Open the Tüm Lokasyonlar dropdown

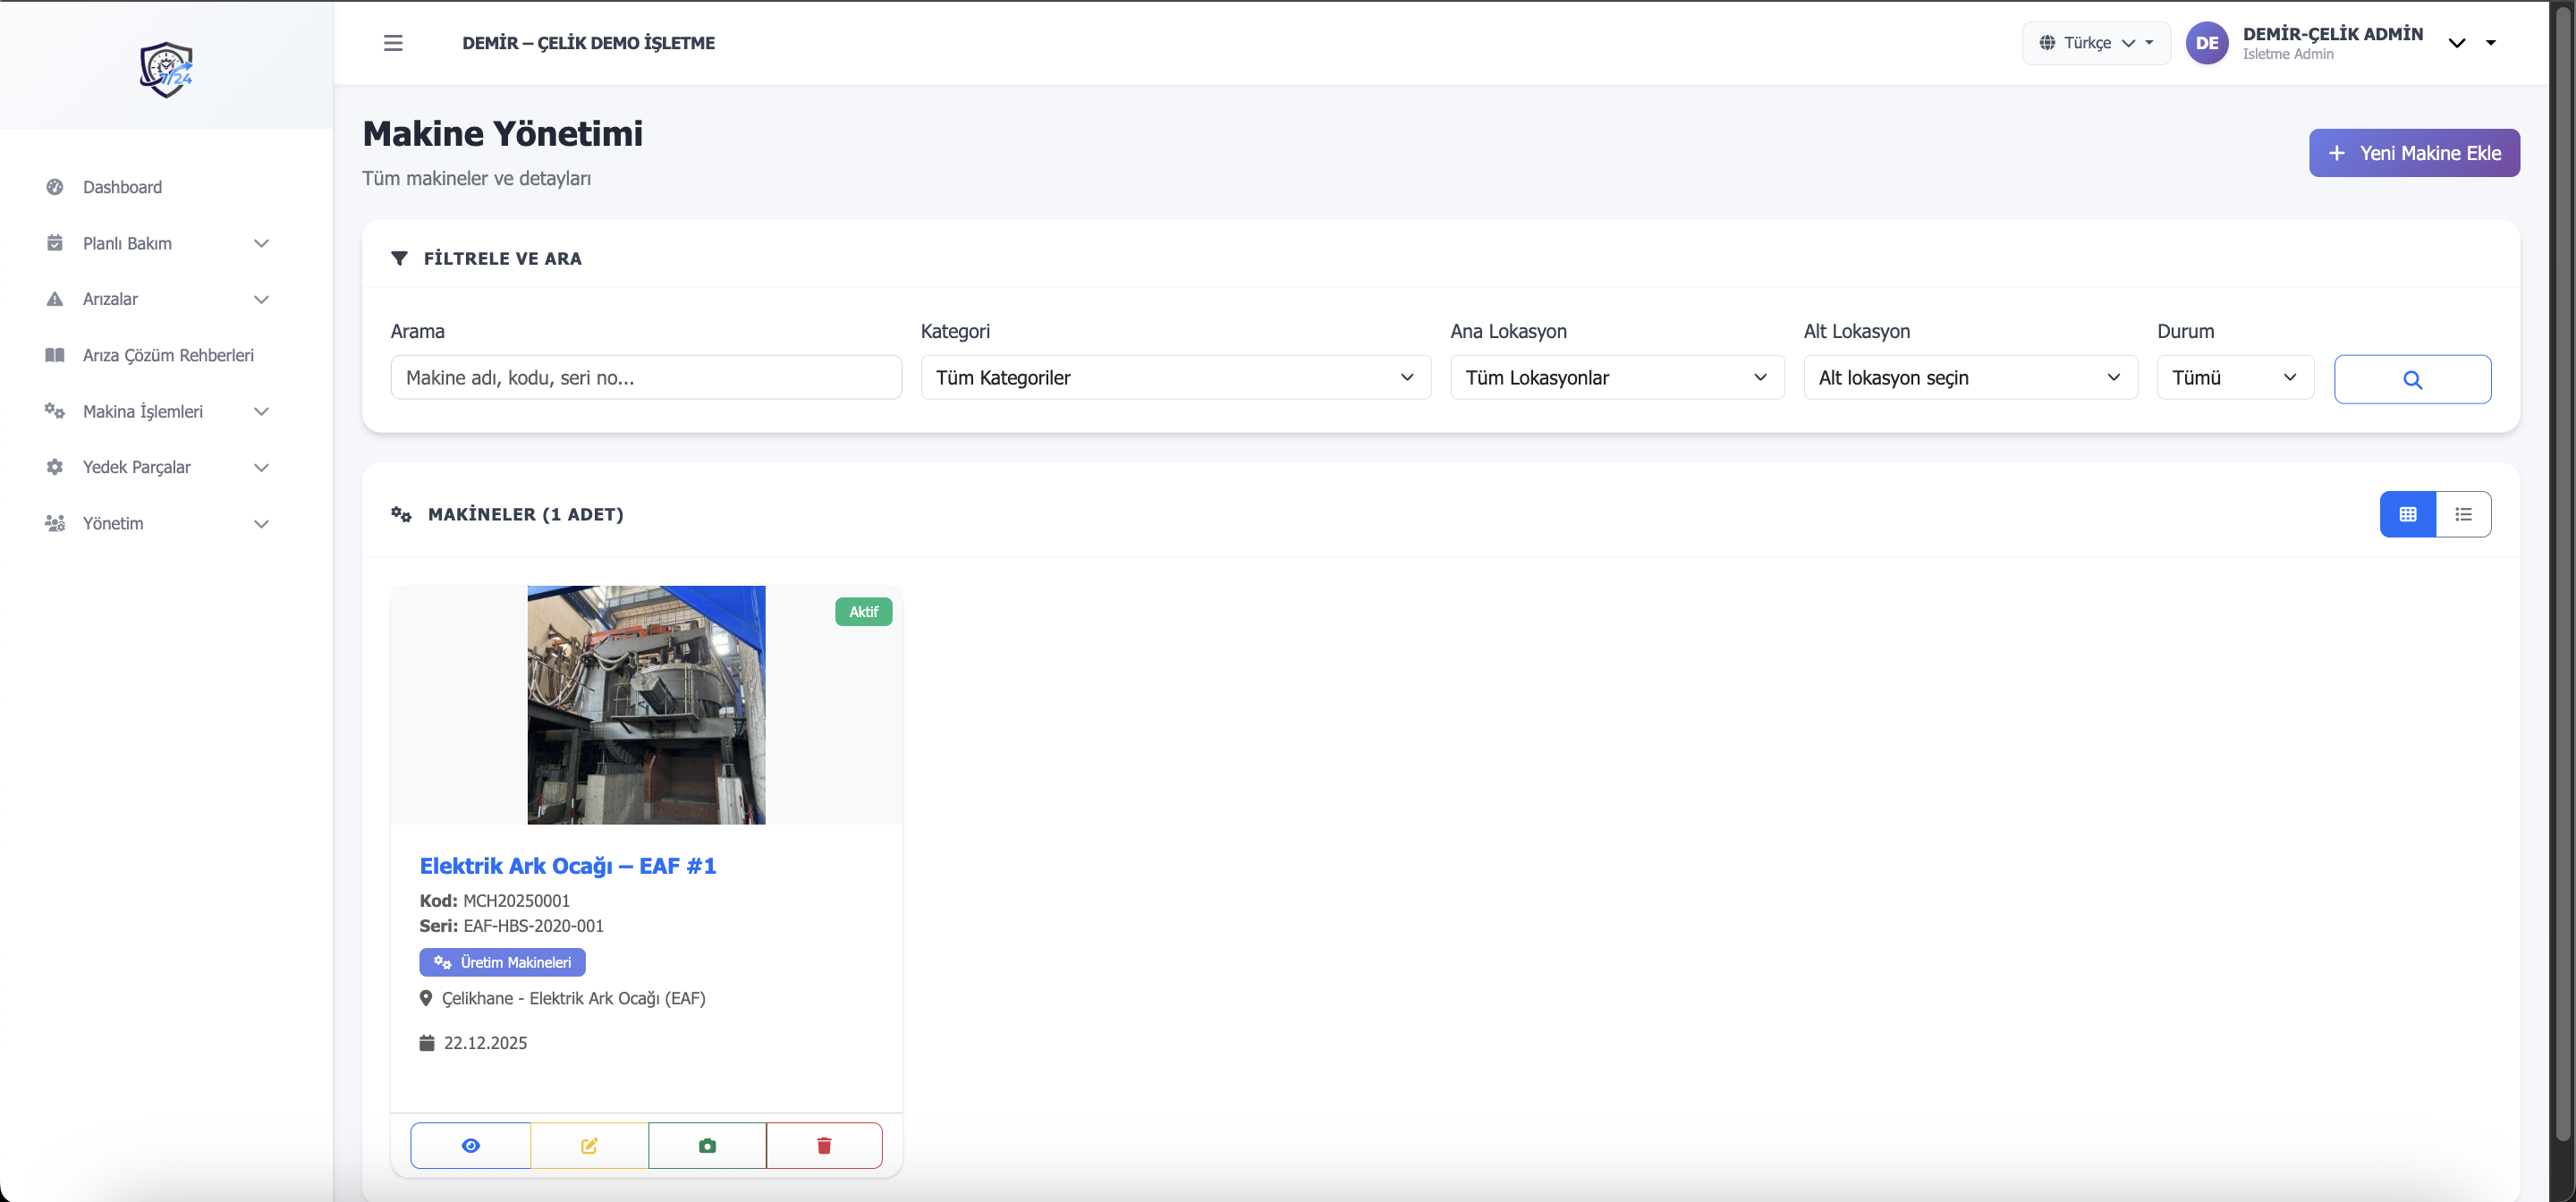point(1616,377)
